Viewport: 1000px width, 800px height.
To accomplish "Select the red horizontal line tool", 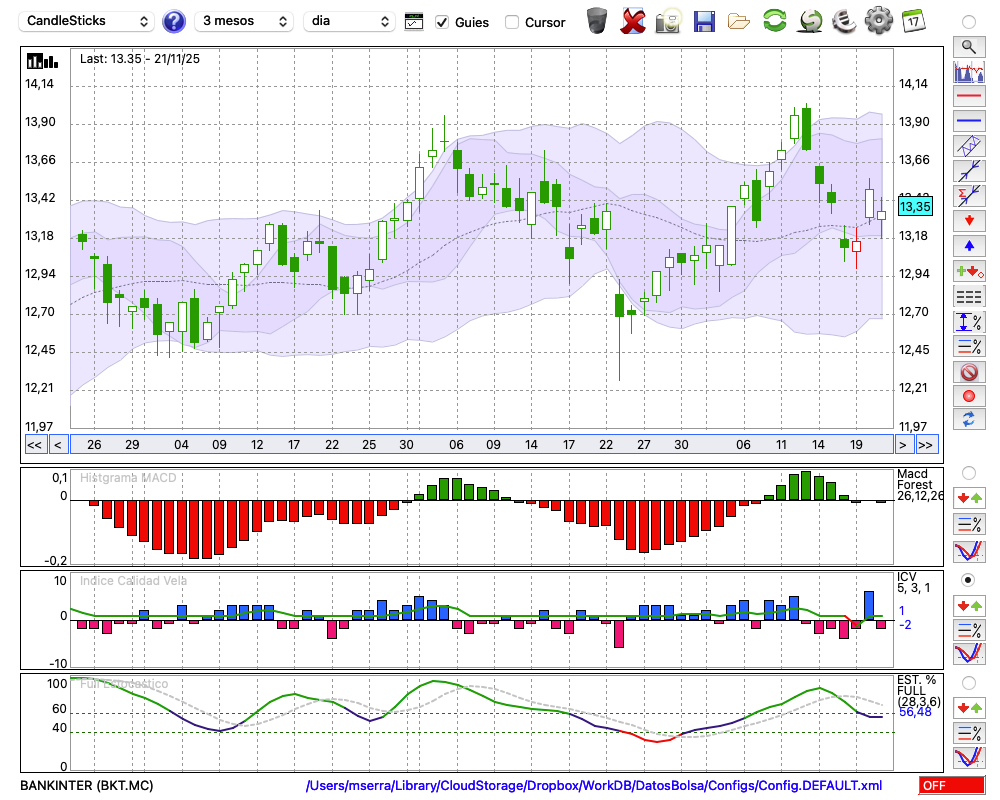I will tap(968, 96).
